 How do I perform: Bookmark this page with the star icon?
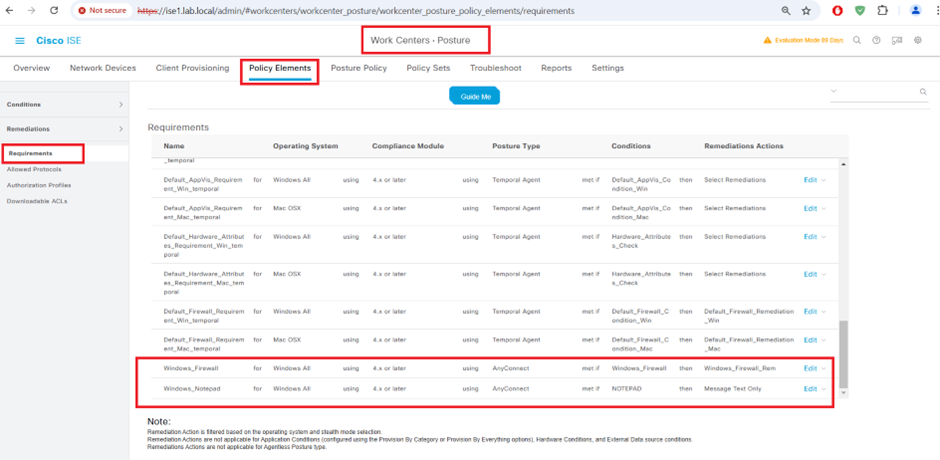(x=806, y=11)
